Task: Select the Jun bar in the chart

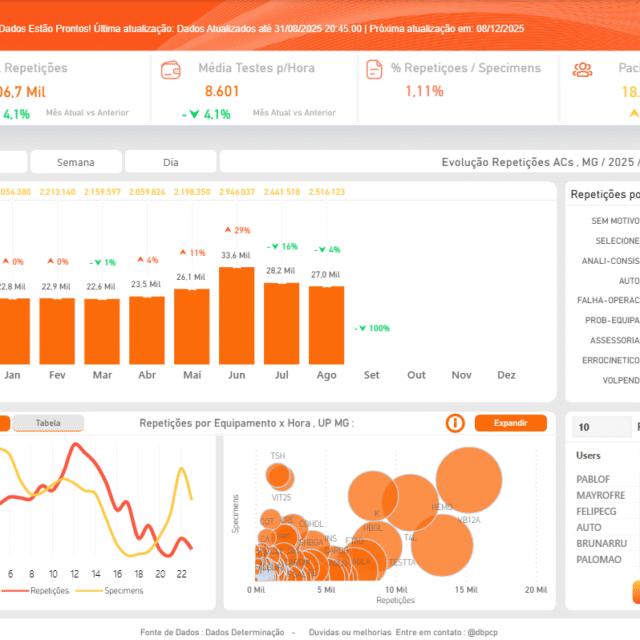Action: (236, 315)
